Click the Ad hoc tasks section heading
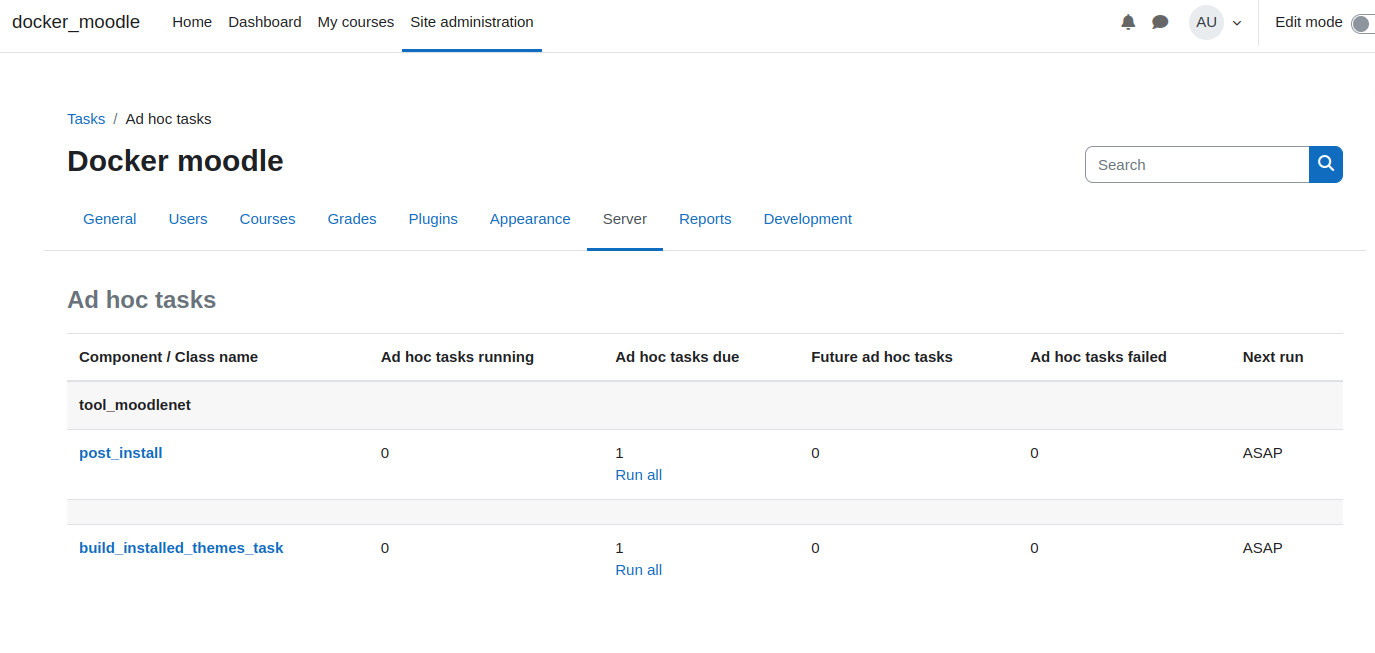This screenshot has width=1375, height=653. click(141, 300)
